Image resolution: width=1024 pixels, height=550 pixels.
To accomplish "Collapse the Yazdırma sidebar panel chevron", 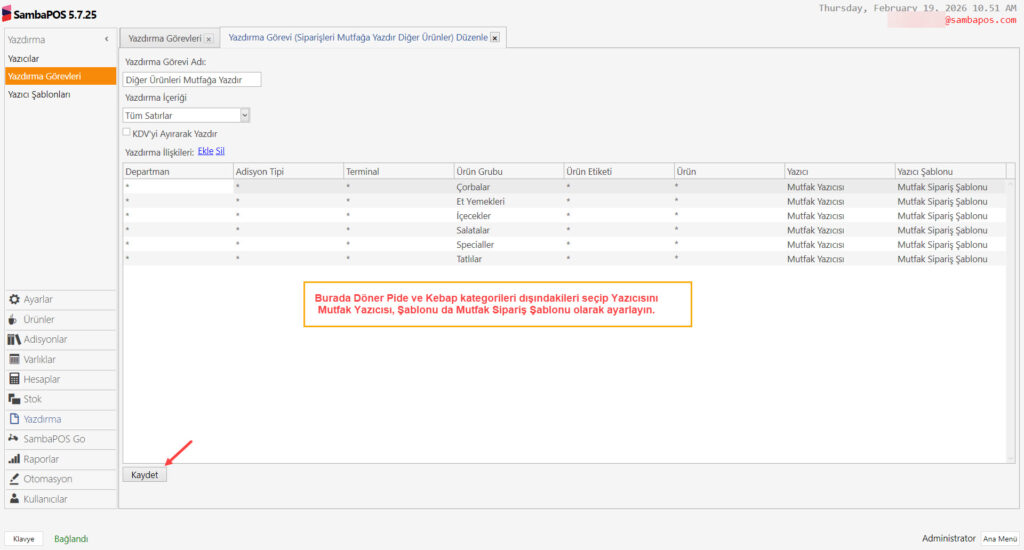I will (x=106, y=39).
